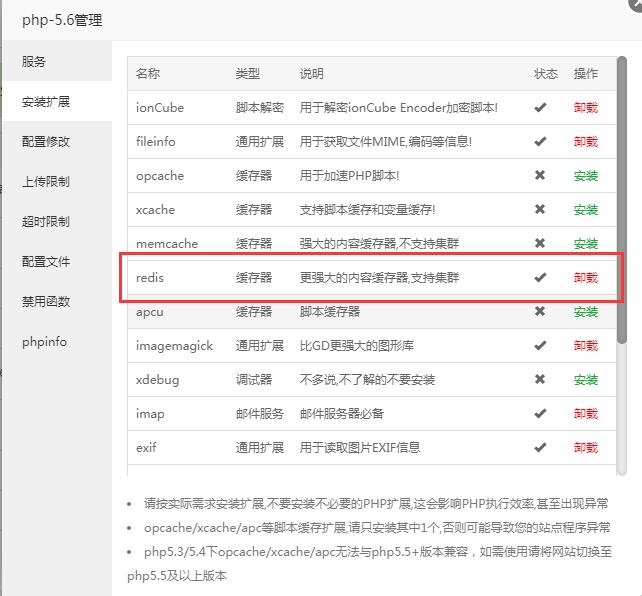Install the xdebug extension
The height and width of the screenshot is (596, 642).
click(x=585, y=379)
